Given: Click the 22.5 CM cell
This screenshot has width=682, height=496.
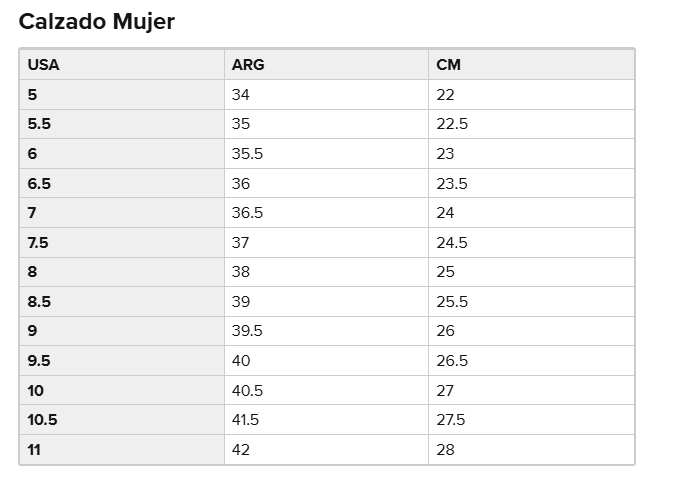Looking at the screenshot, I should (452, 124).
